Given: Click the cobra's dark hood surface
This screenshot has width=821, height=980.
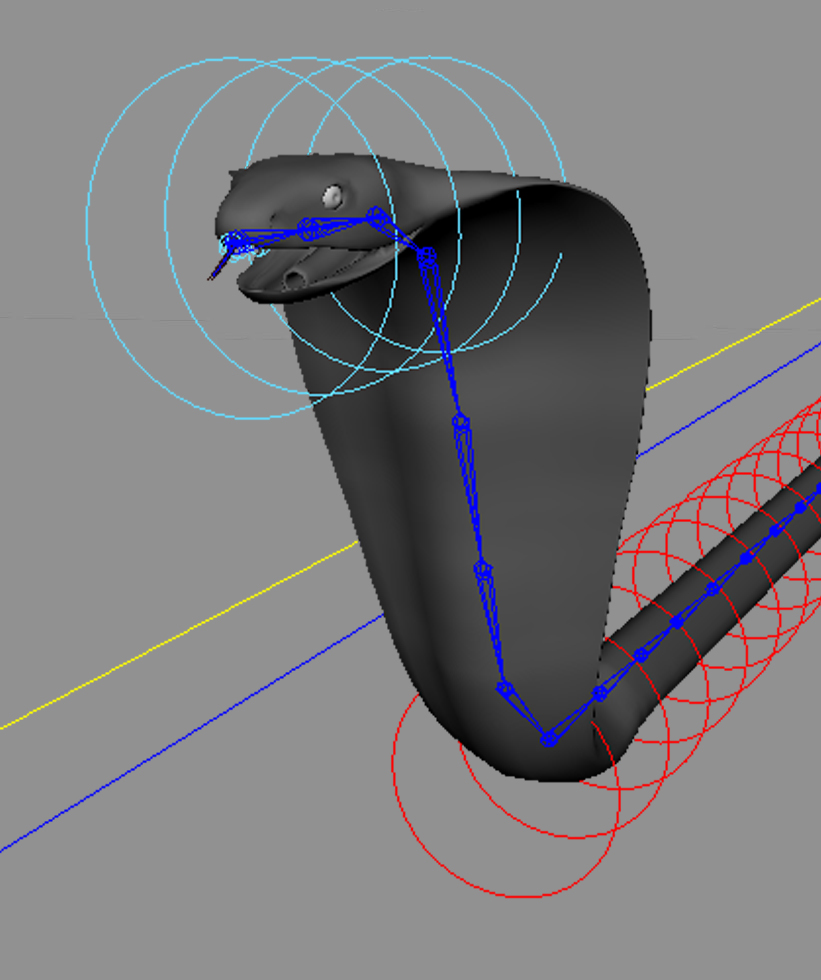Looking at the screenshot, I should 560,400.
